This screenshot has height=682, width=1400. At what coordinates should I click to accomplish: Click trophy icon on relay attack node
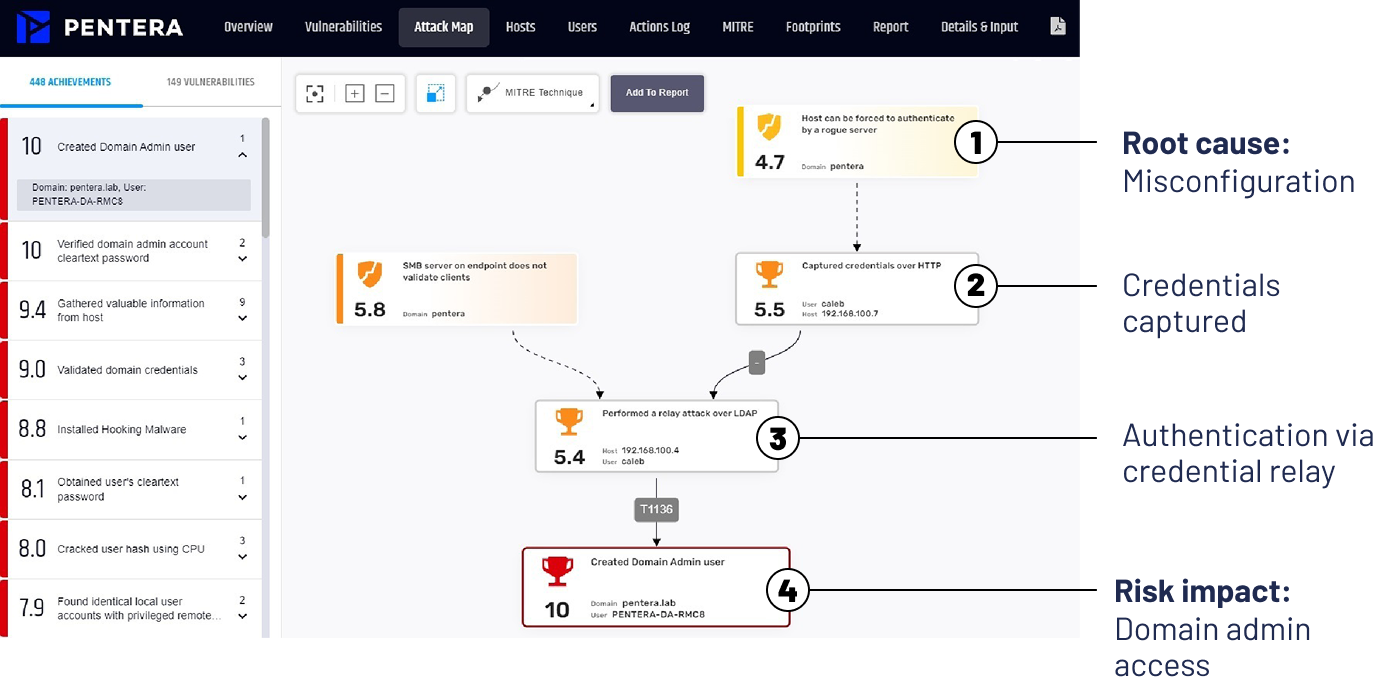[x=569, y=421]
